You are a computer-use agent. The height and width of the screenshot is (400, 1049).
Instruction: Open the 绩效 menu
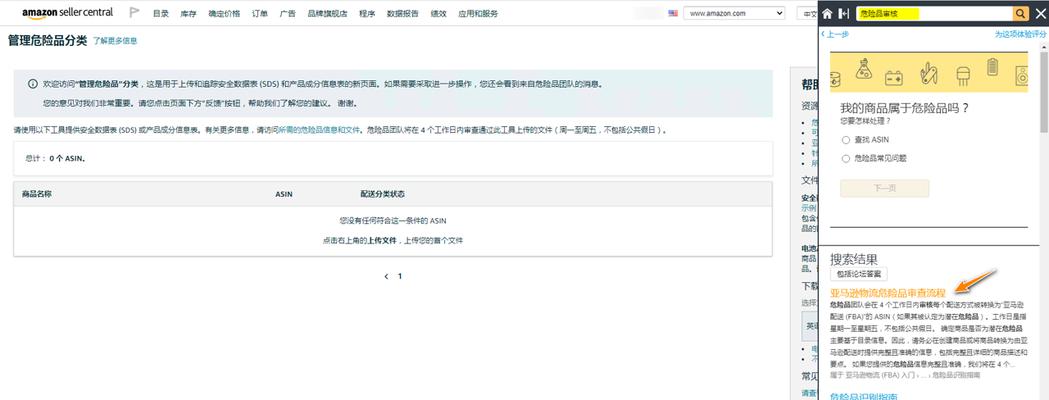[438, 13]
